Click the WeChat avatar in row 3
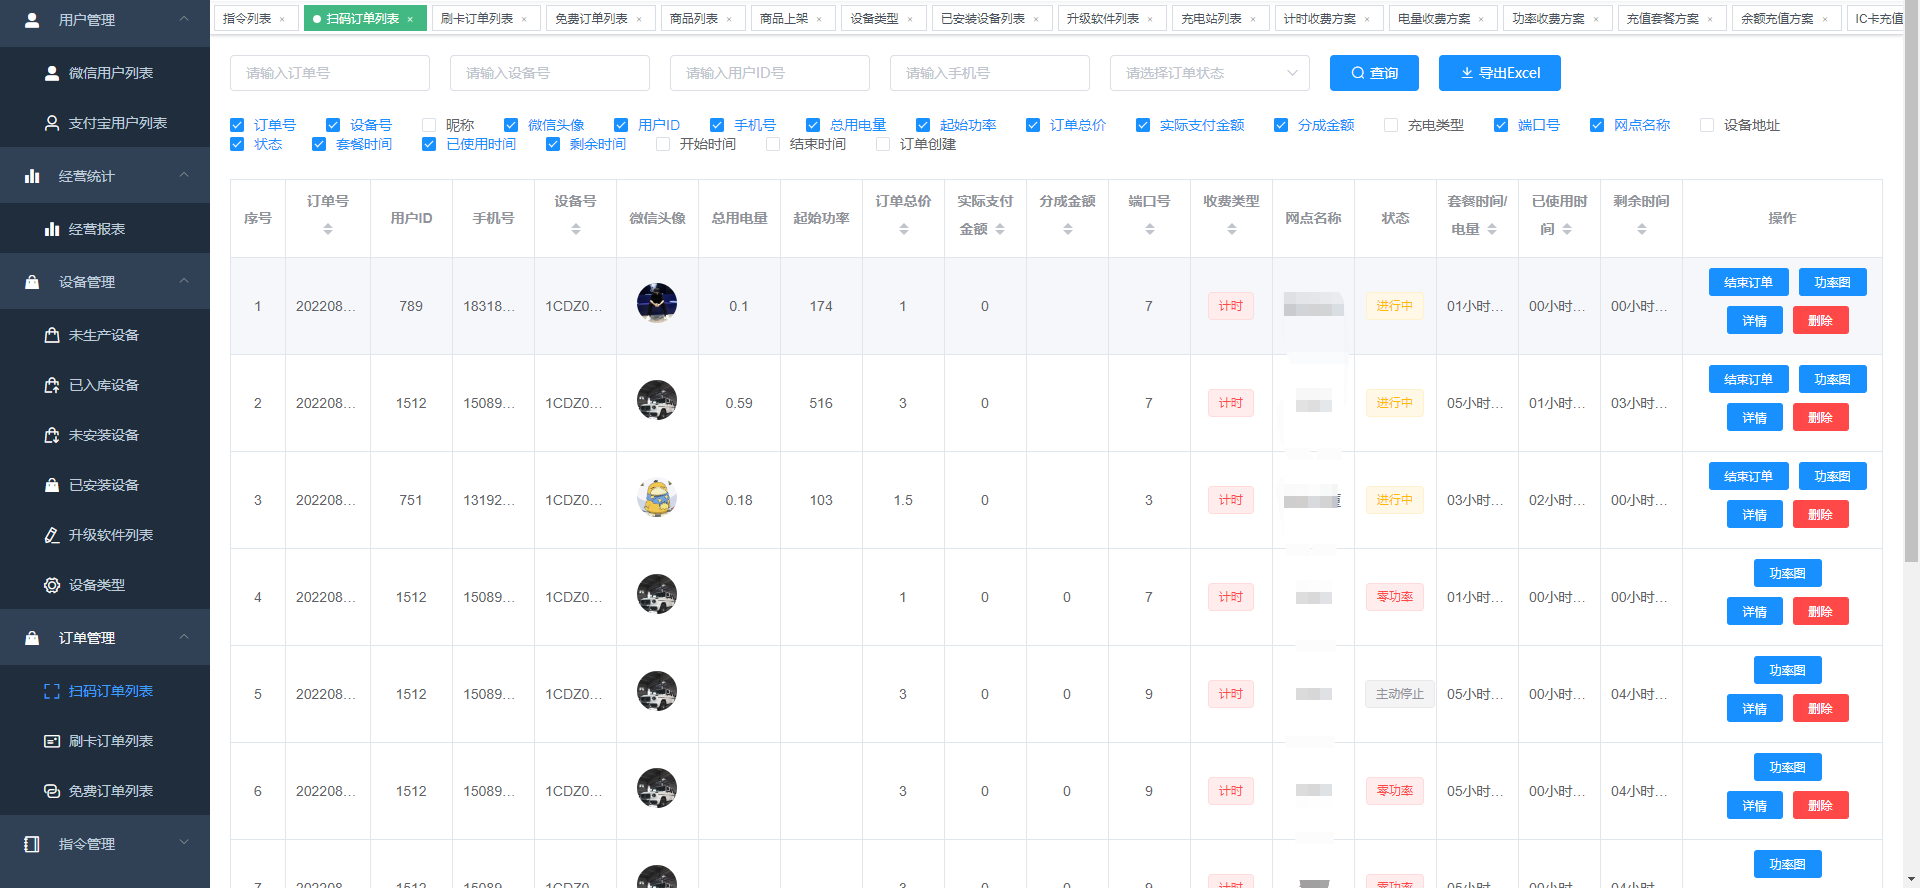The width and height of the screenshot is (1920, 888). (657, 497)
